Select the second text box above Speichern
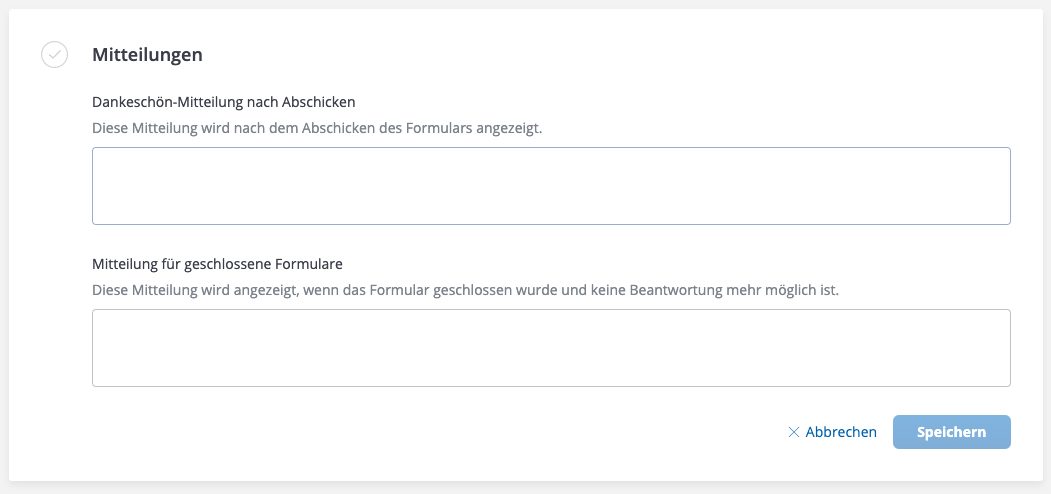1051x494 pixels. point(551,347)
